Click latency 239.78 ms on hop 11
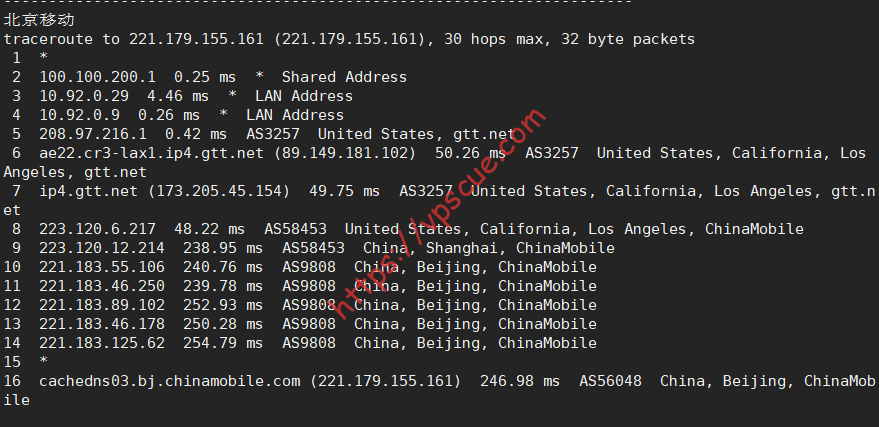 (223, 286)
